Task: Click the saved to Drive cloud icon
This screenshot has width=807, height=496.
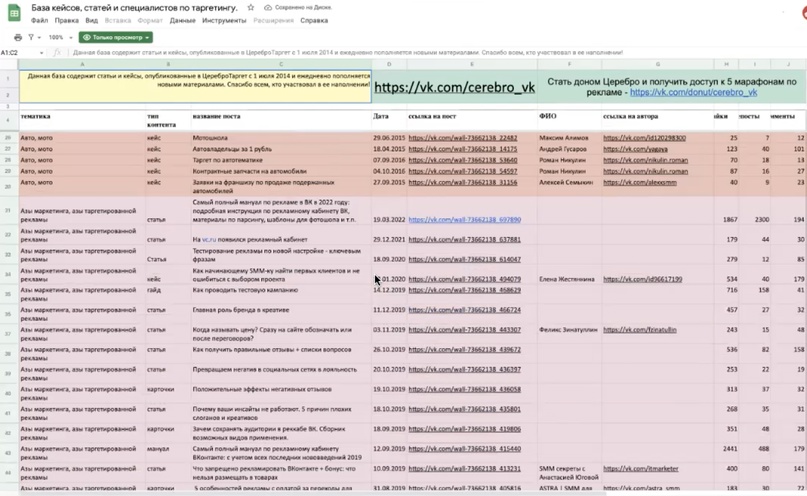Action: pyautogui.click(x=268, y=8)
